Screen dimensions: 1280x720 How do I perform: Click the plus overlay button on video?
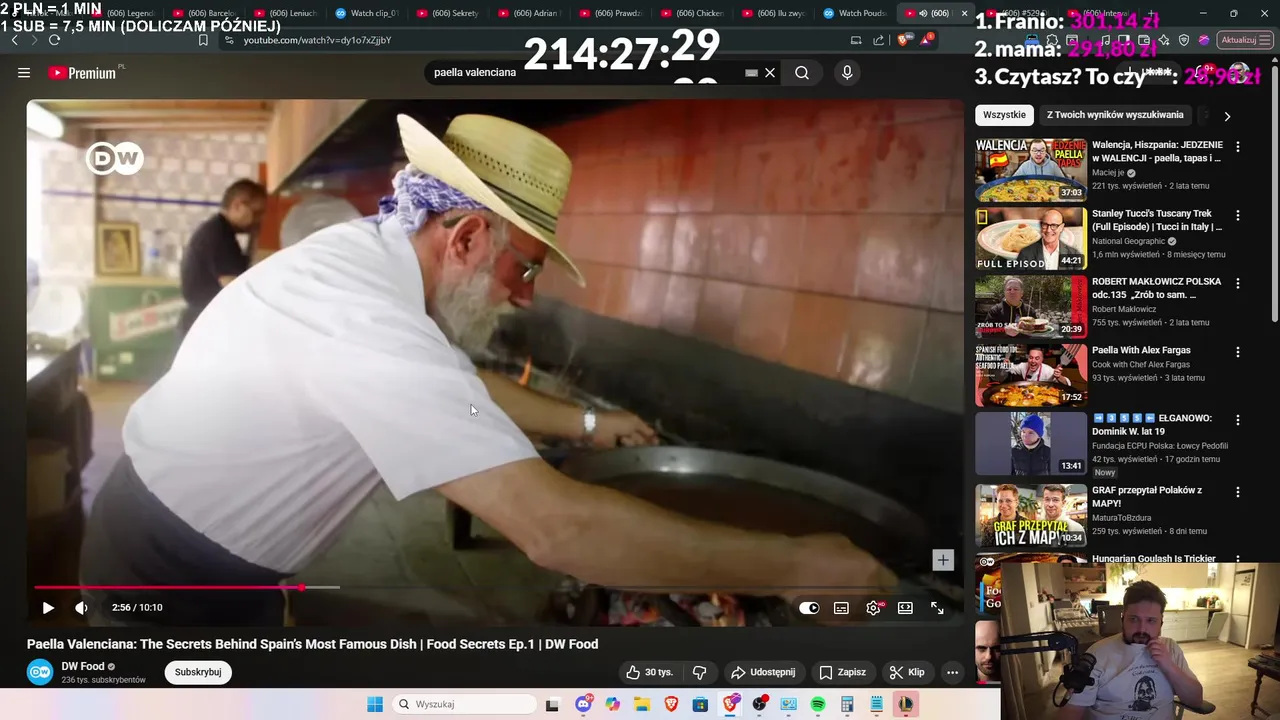(x=943, y=560)
